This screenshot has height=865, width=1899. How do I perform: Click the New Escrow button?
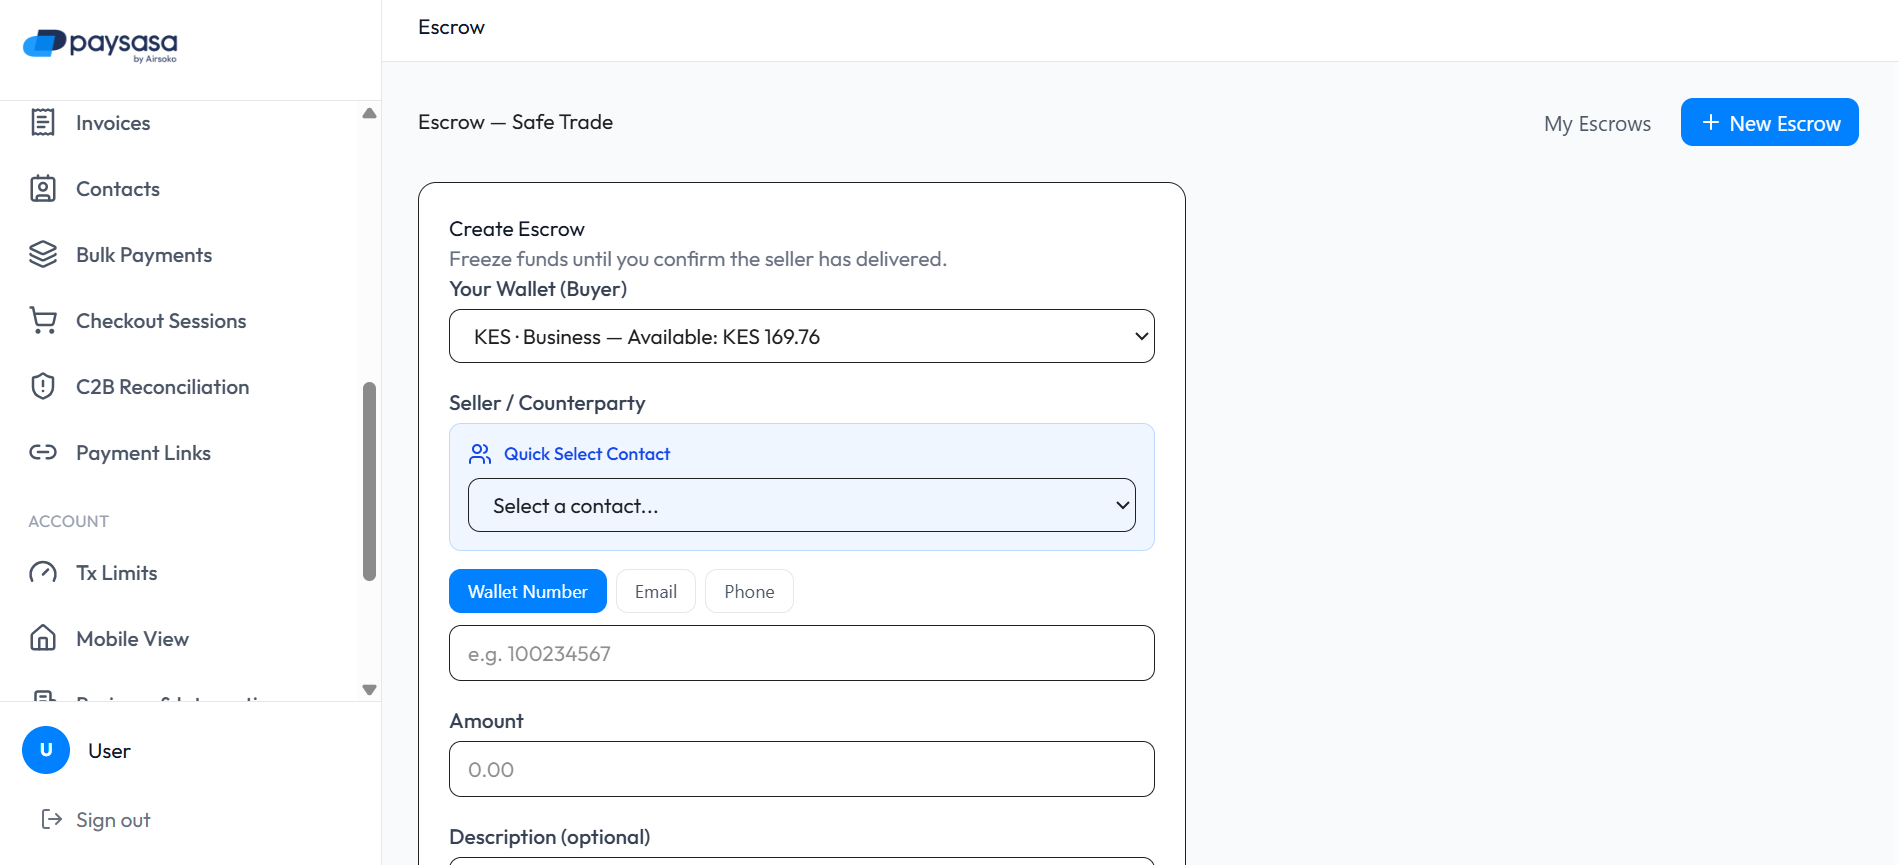(x=1770, y=122)
